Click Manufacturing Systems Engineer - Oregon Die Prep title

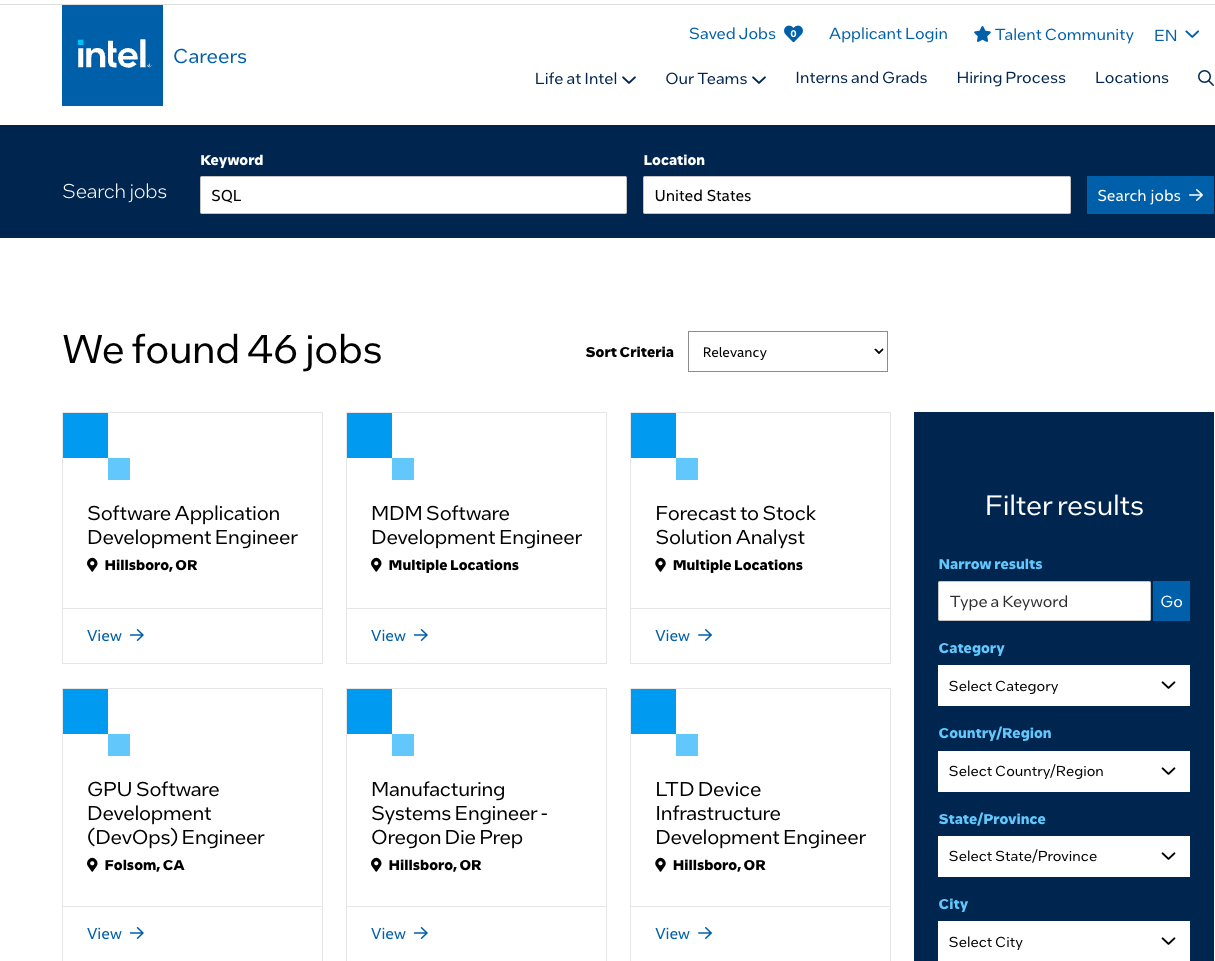(460, 813)
